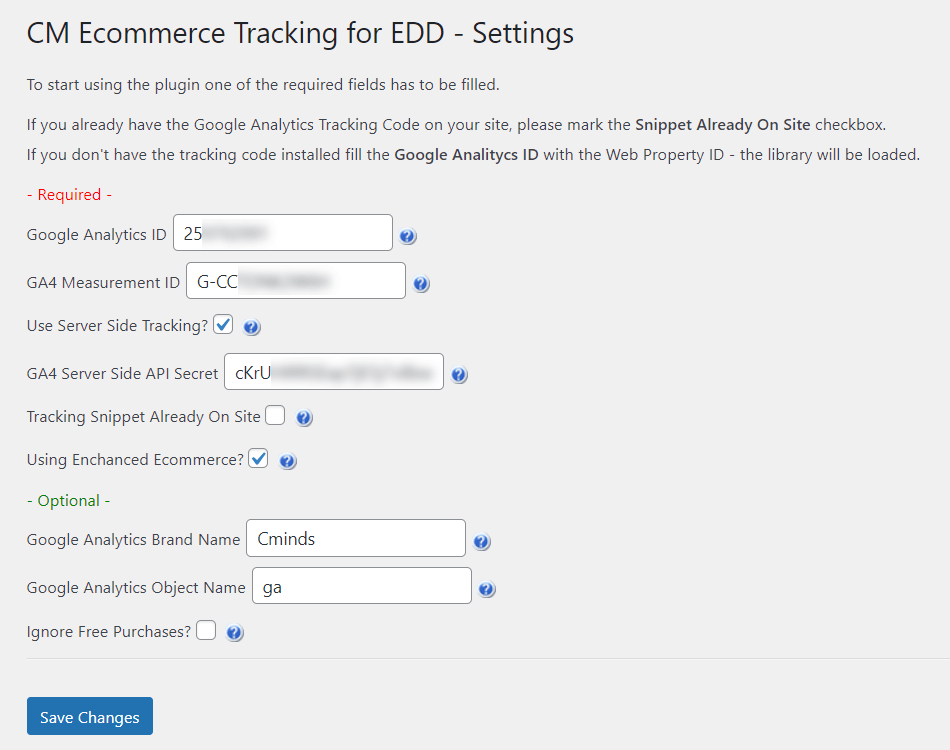Viewport: 950px width, 750px height.
Task: Open help tooltip for Server Side Tracking
Action: click(x=252, y=327)
